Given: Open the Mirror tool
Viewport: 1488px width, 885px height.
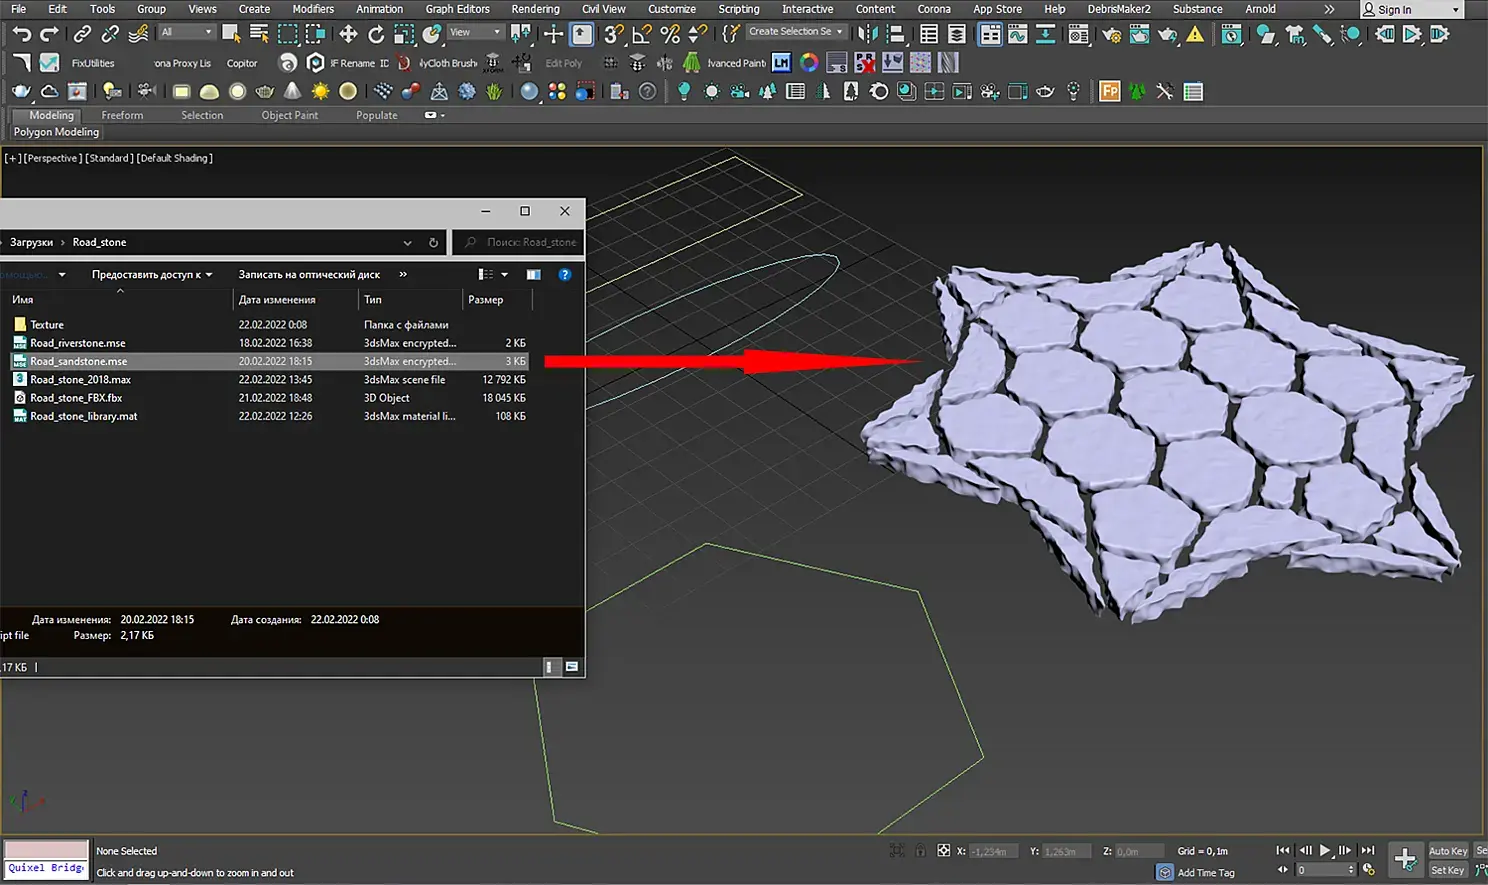Looking at the screenshot, I should pyautogui.click(x=867, y=35).
